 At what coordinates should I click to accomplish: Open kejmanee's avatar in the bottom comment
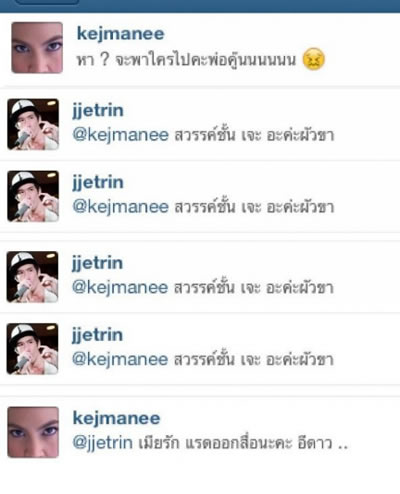point(33,432)
